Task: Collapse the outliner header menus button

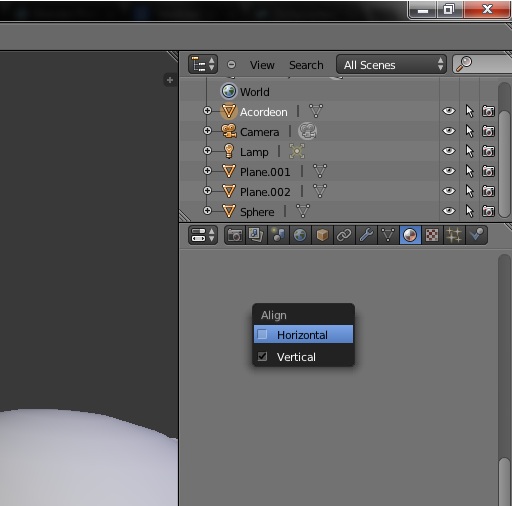Action: tap(231, 64)
